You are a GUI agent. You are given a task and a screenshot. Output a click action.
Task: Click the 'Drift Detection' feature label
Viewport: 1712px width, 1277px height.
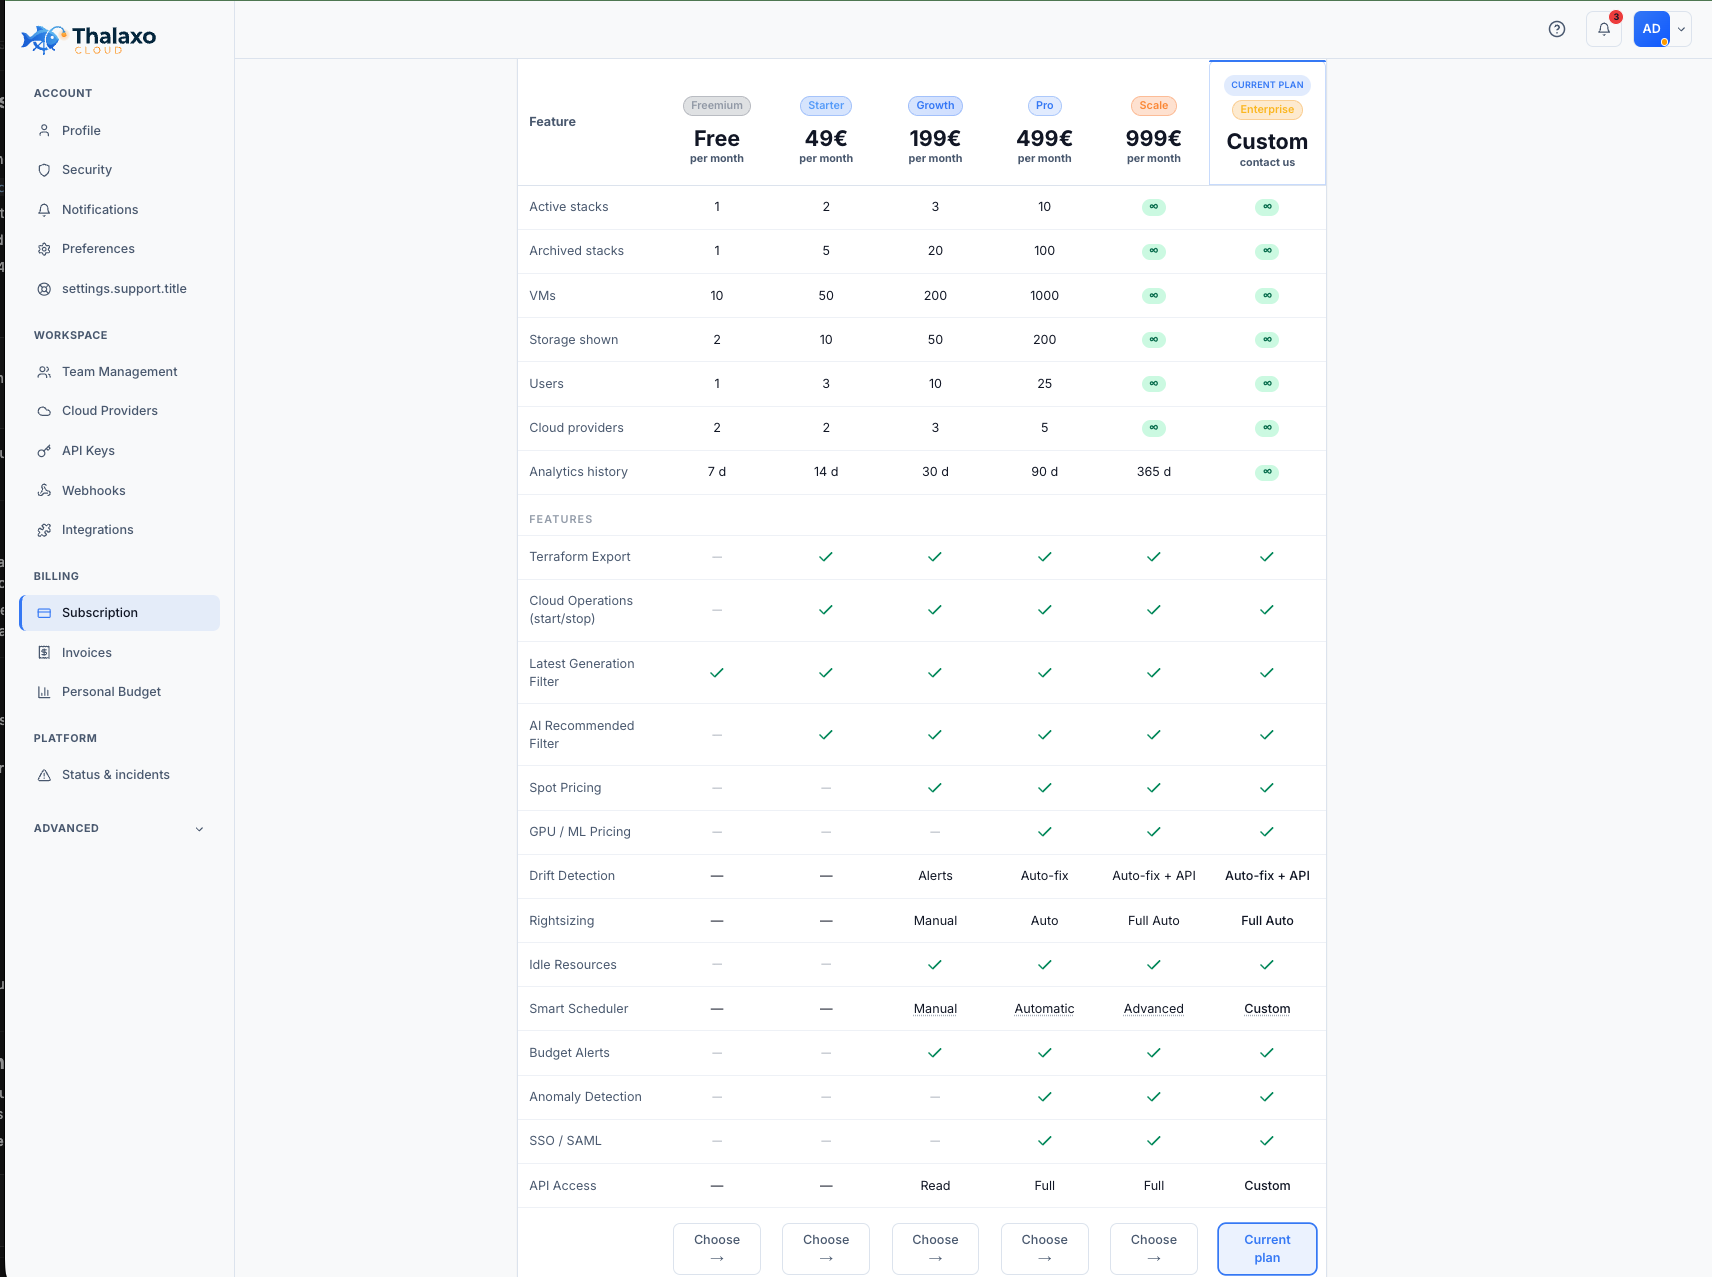tap(572, 876)
